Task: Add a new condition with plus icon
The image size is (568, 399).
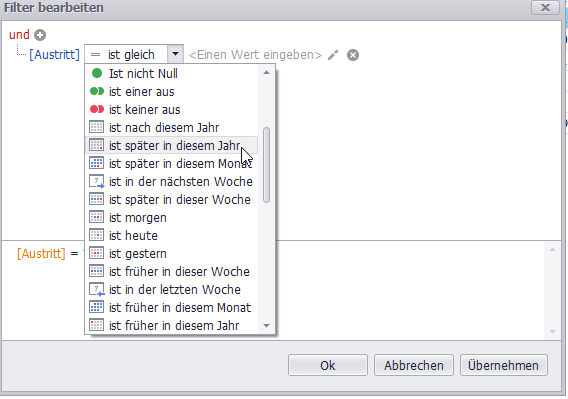Action: tap(40, 35)
